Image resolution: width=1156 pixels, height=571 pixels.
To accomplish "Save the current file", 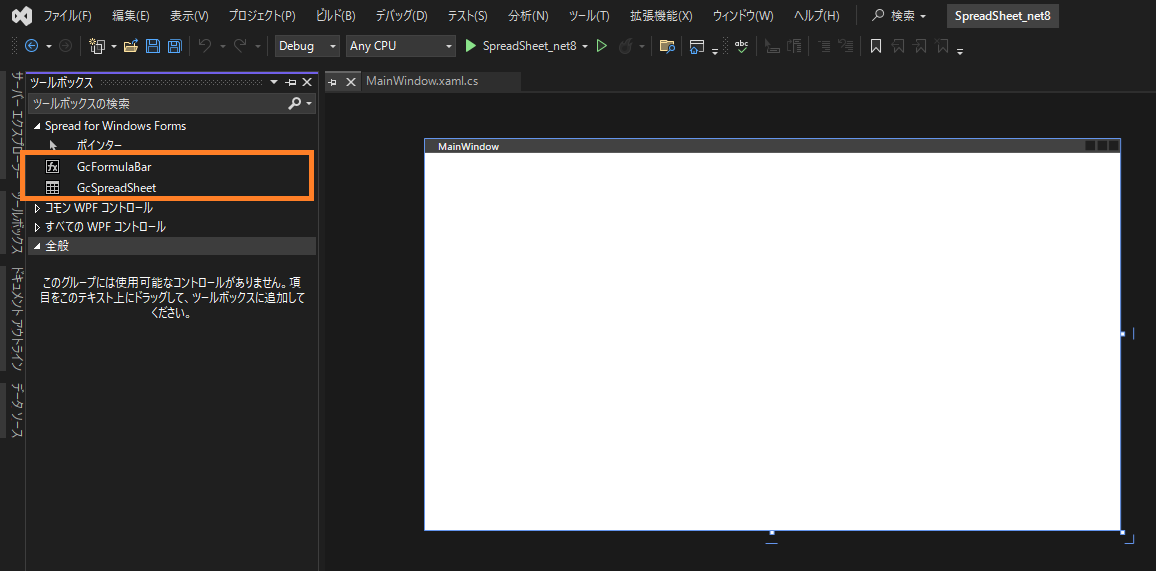I will [x=153, y=46].
